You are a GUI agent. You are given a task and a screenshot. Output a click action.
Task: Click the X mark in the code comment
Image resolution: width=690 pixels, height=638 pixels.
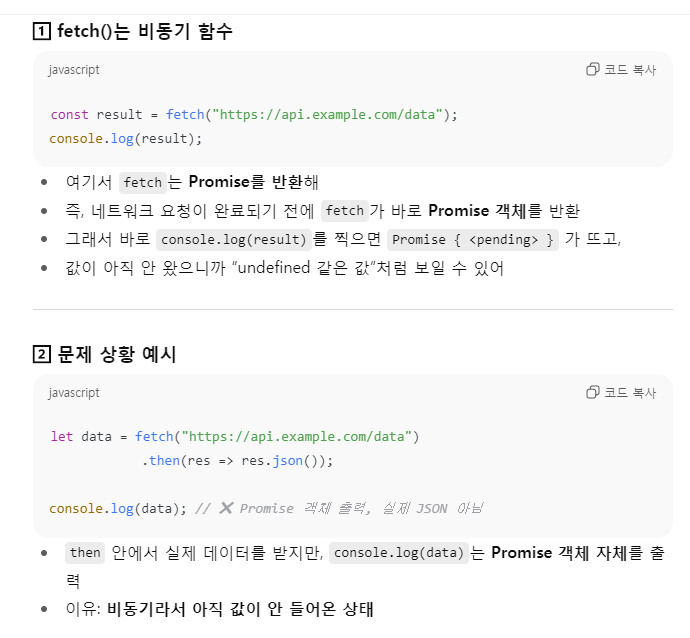point(226,508)
